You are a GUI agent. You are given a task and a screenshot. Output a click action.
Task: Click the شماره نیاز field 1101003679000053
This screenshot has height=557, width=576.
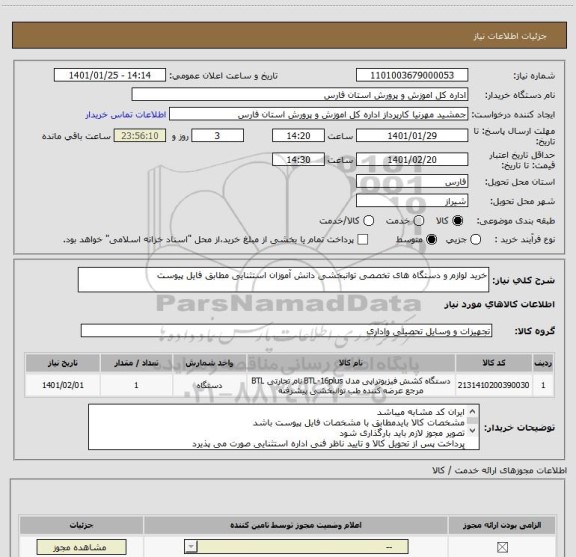click(x=412, y=75)
